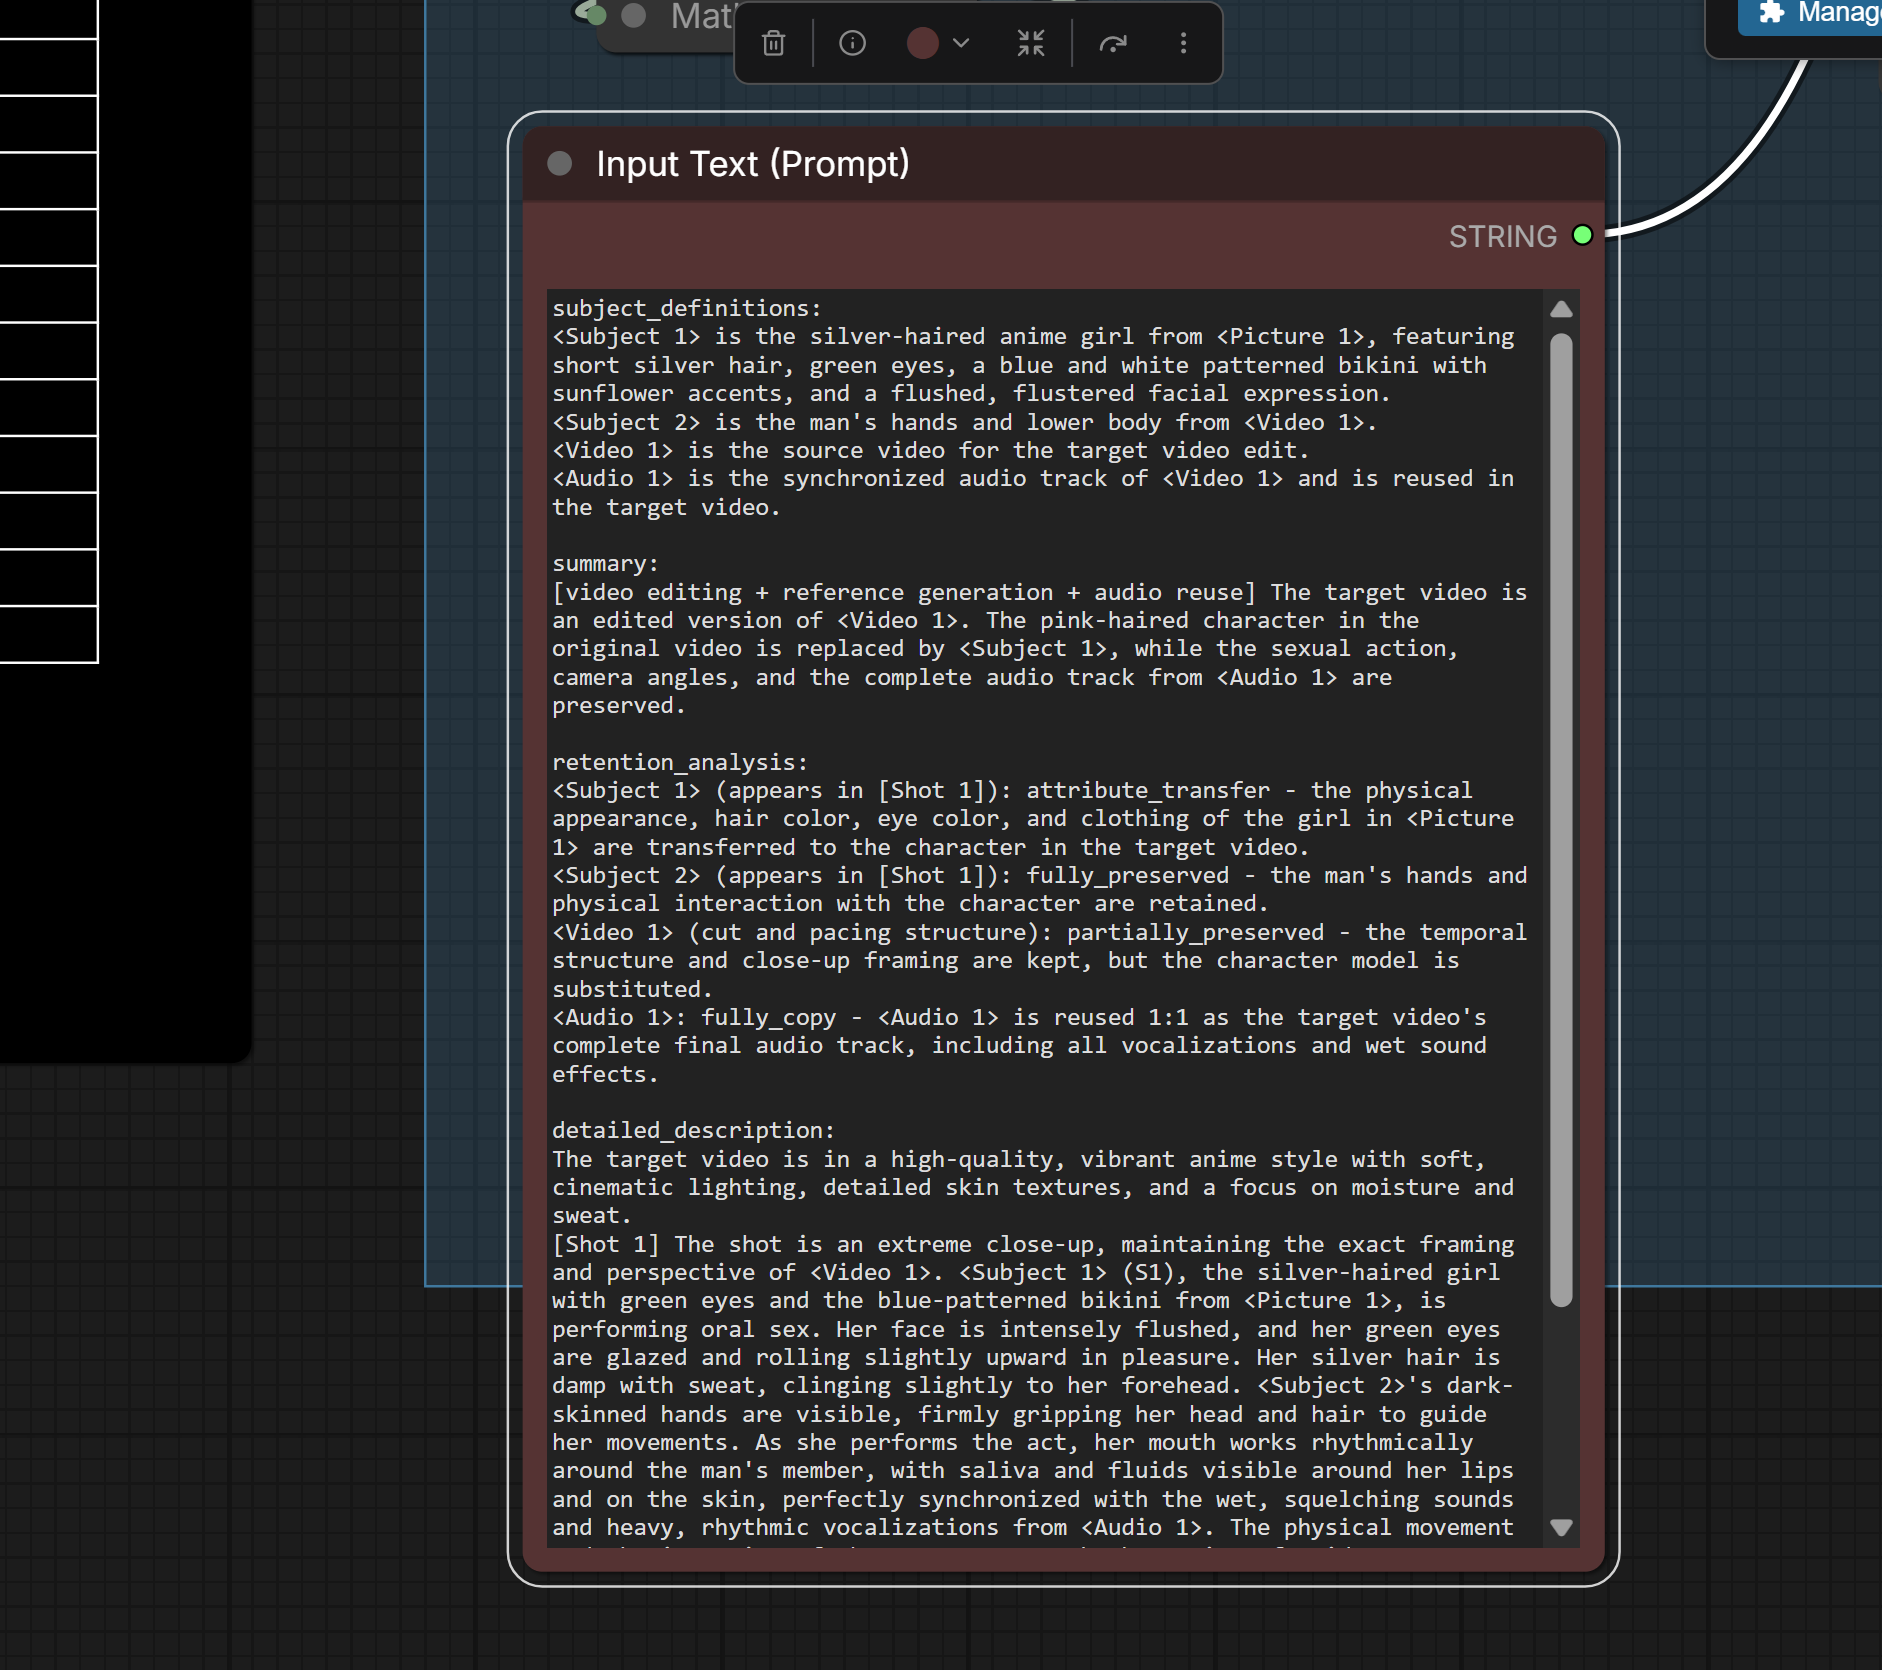Toggle the collapse dot on the Mat node
Image resolution: width=1882 pixels, height=1670 pixels.
pyautogui.click(x=633, y=15)
